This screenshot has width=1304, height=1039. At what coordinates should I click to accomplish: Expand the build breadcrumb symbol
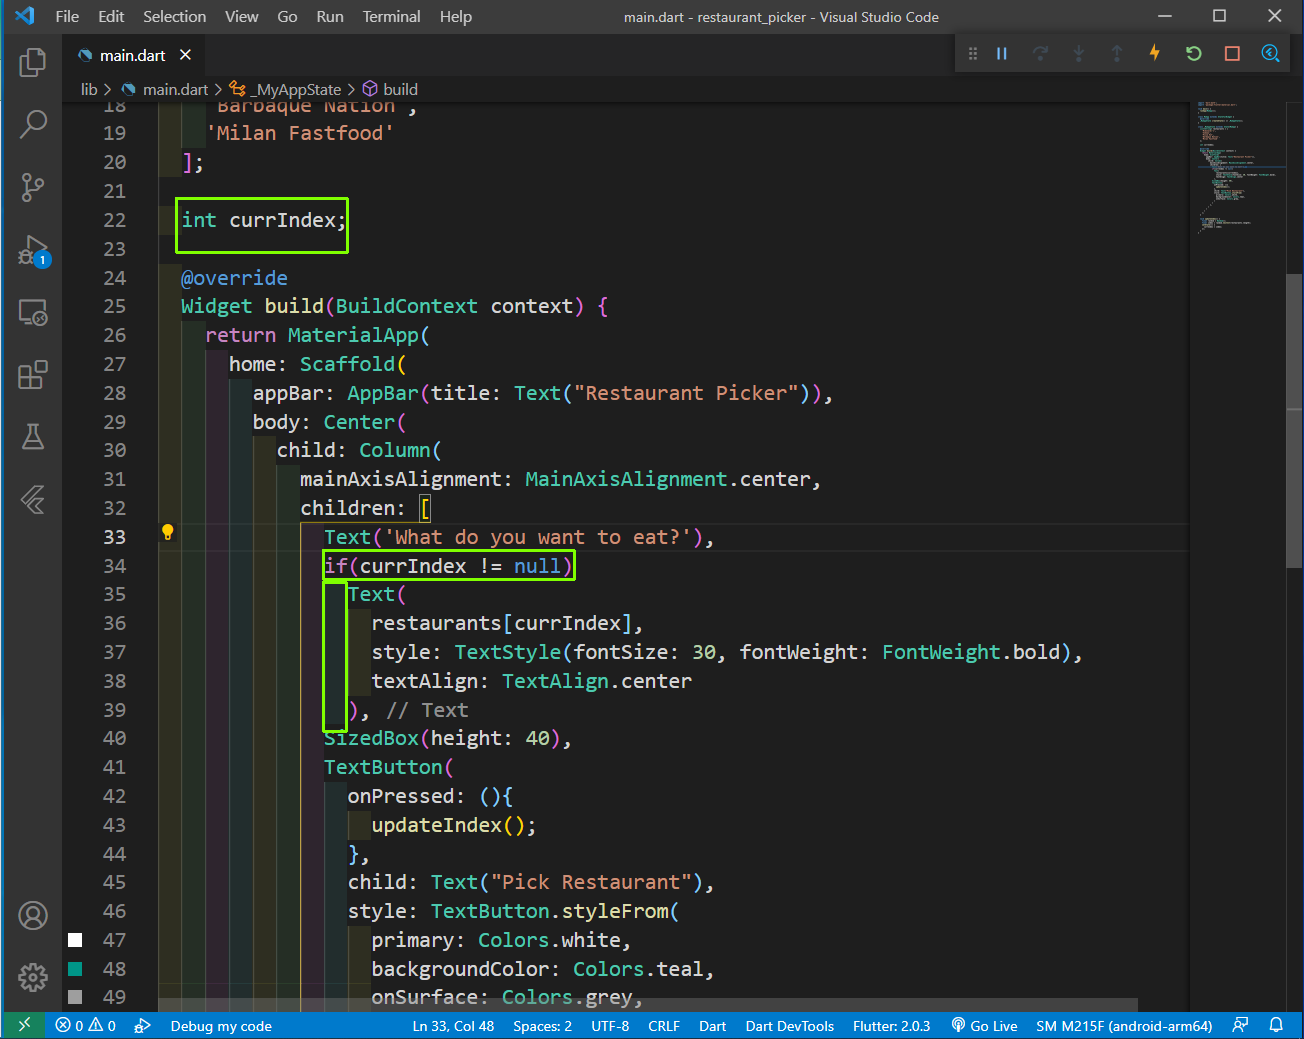[x=391, y=90]
